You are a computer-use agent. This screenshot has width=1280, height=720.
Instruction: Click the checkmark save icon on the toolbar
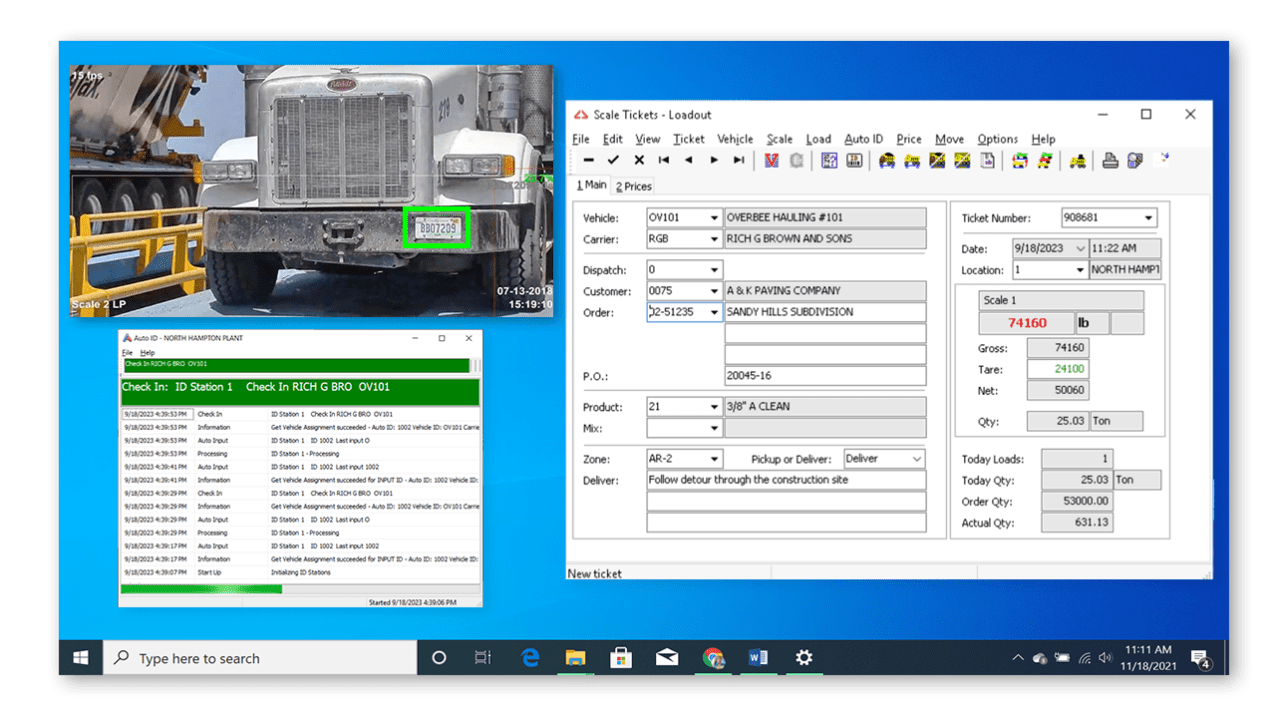coord(613,160)
